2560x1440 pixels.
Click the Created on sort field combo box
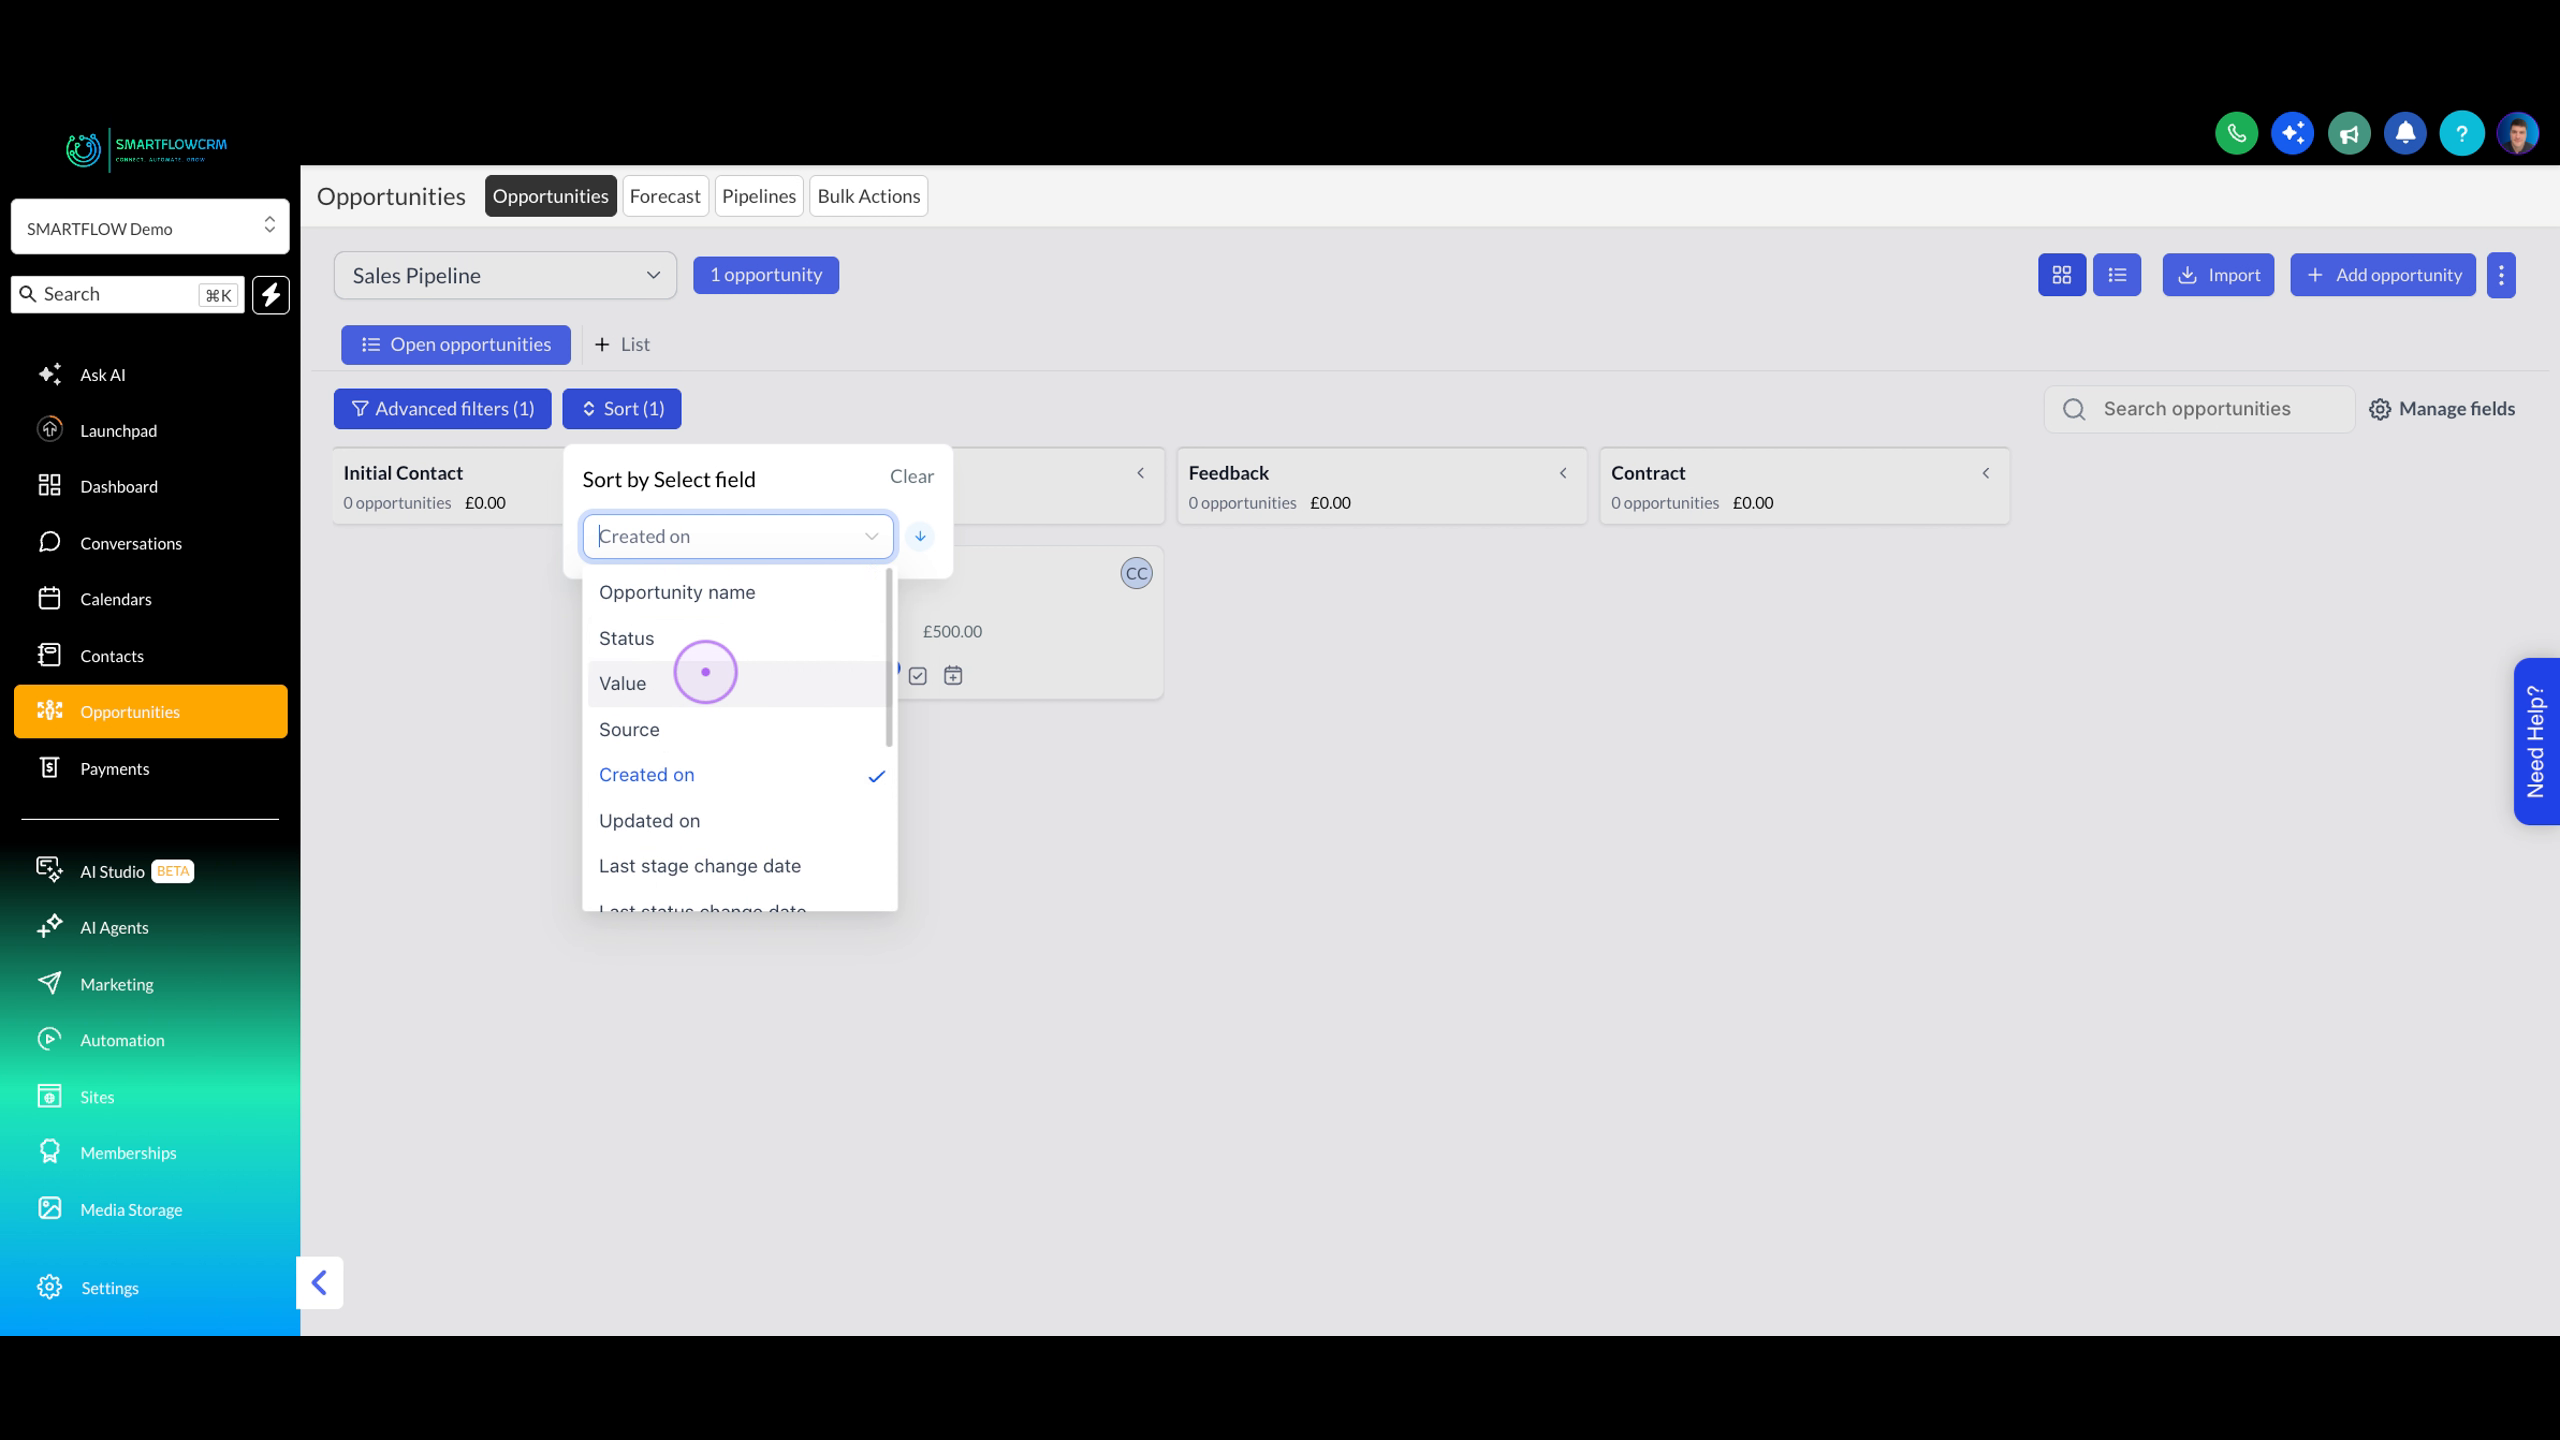tap(738, 537)
